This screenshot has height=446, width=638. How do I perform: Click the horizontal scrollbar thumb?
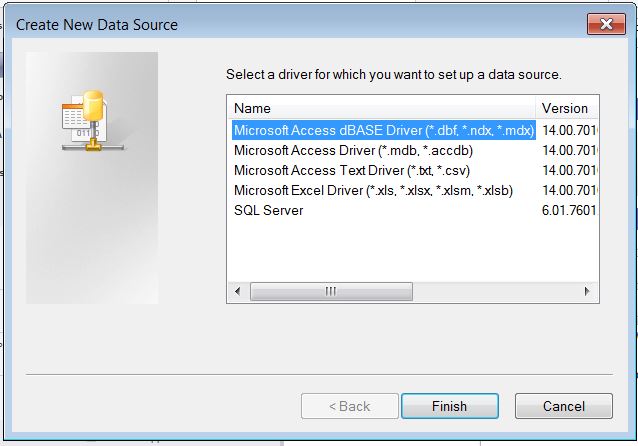point(330,291)
